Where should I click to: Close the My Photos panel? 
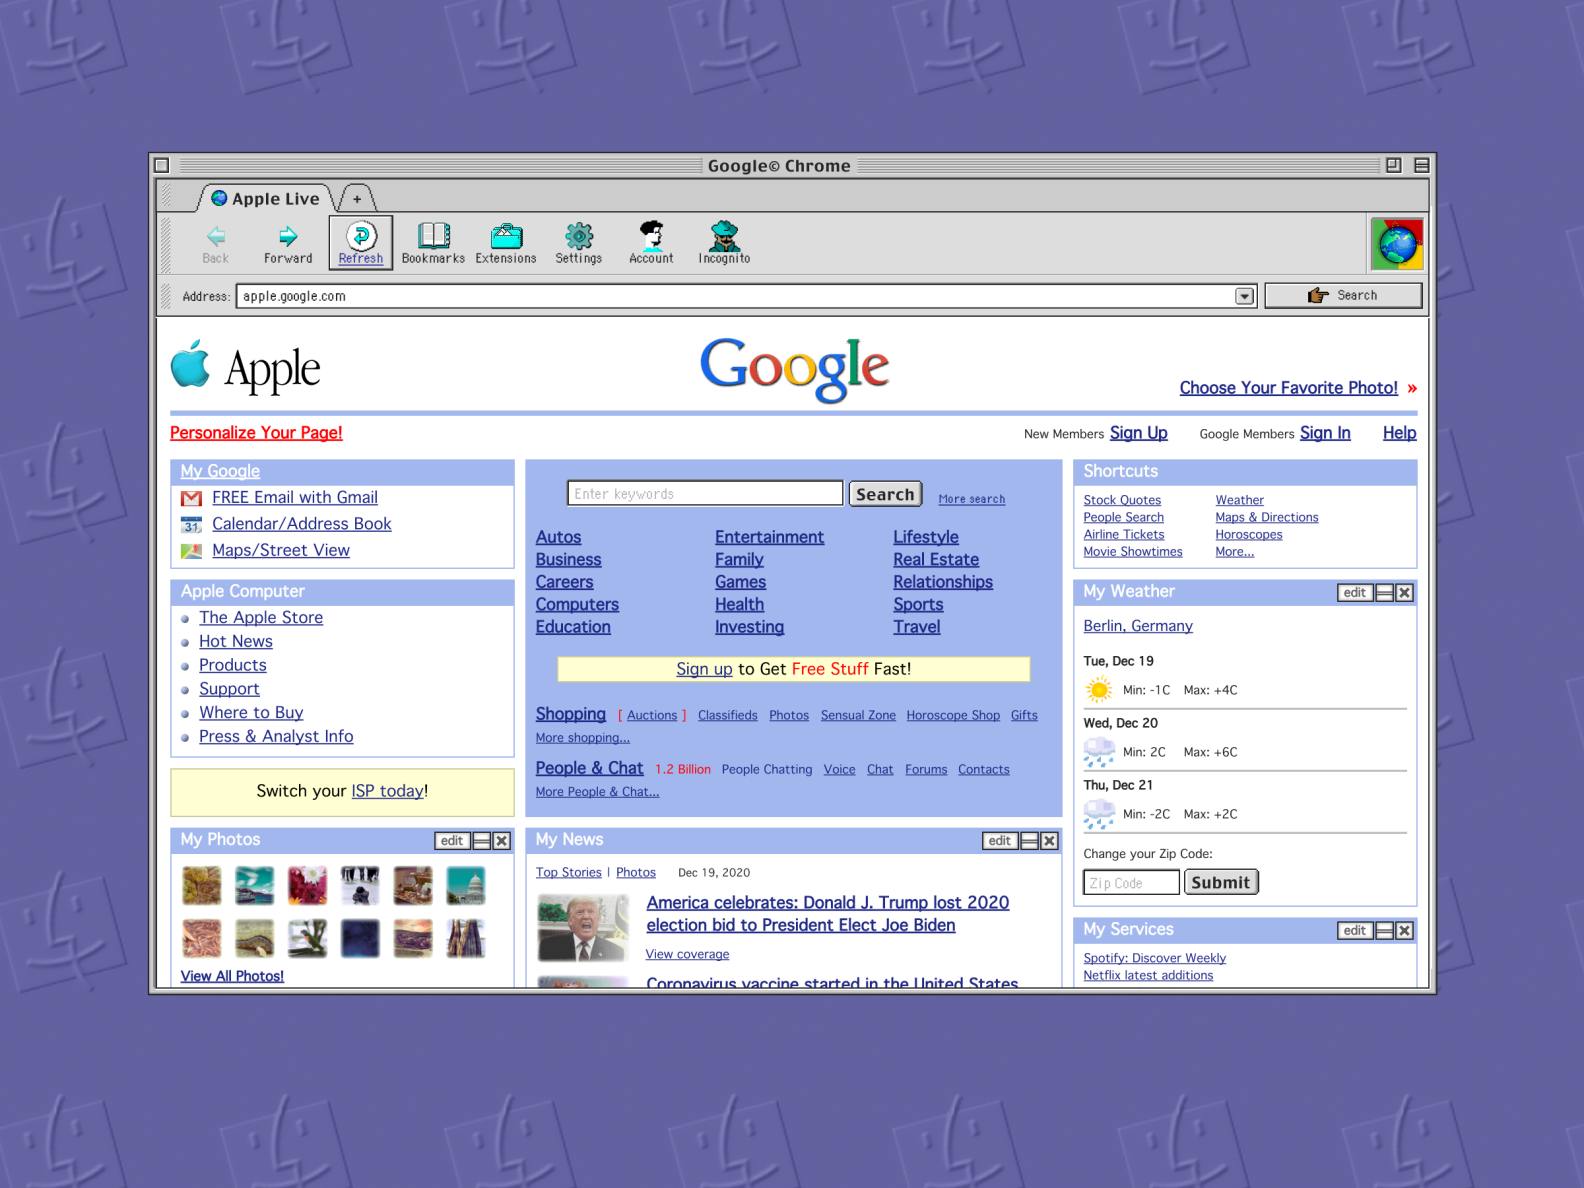click(502, 841)
